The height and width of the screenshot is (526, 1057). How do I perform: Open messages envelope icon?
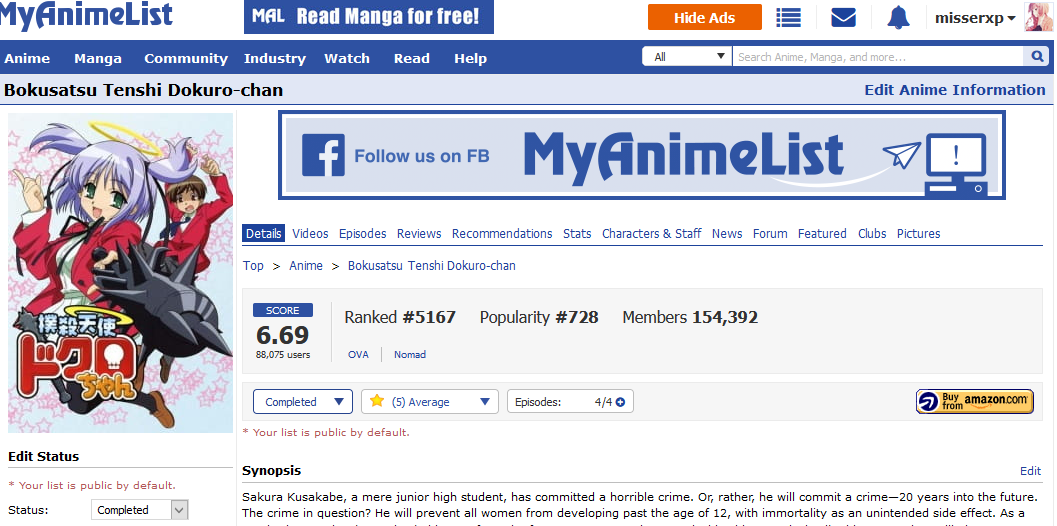point(843,18)
